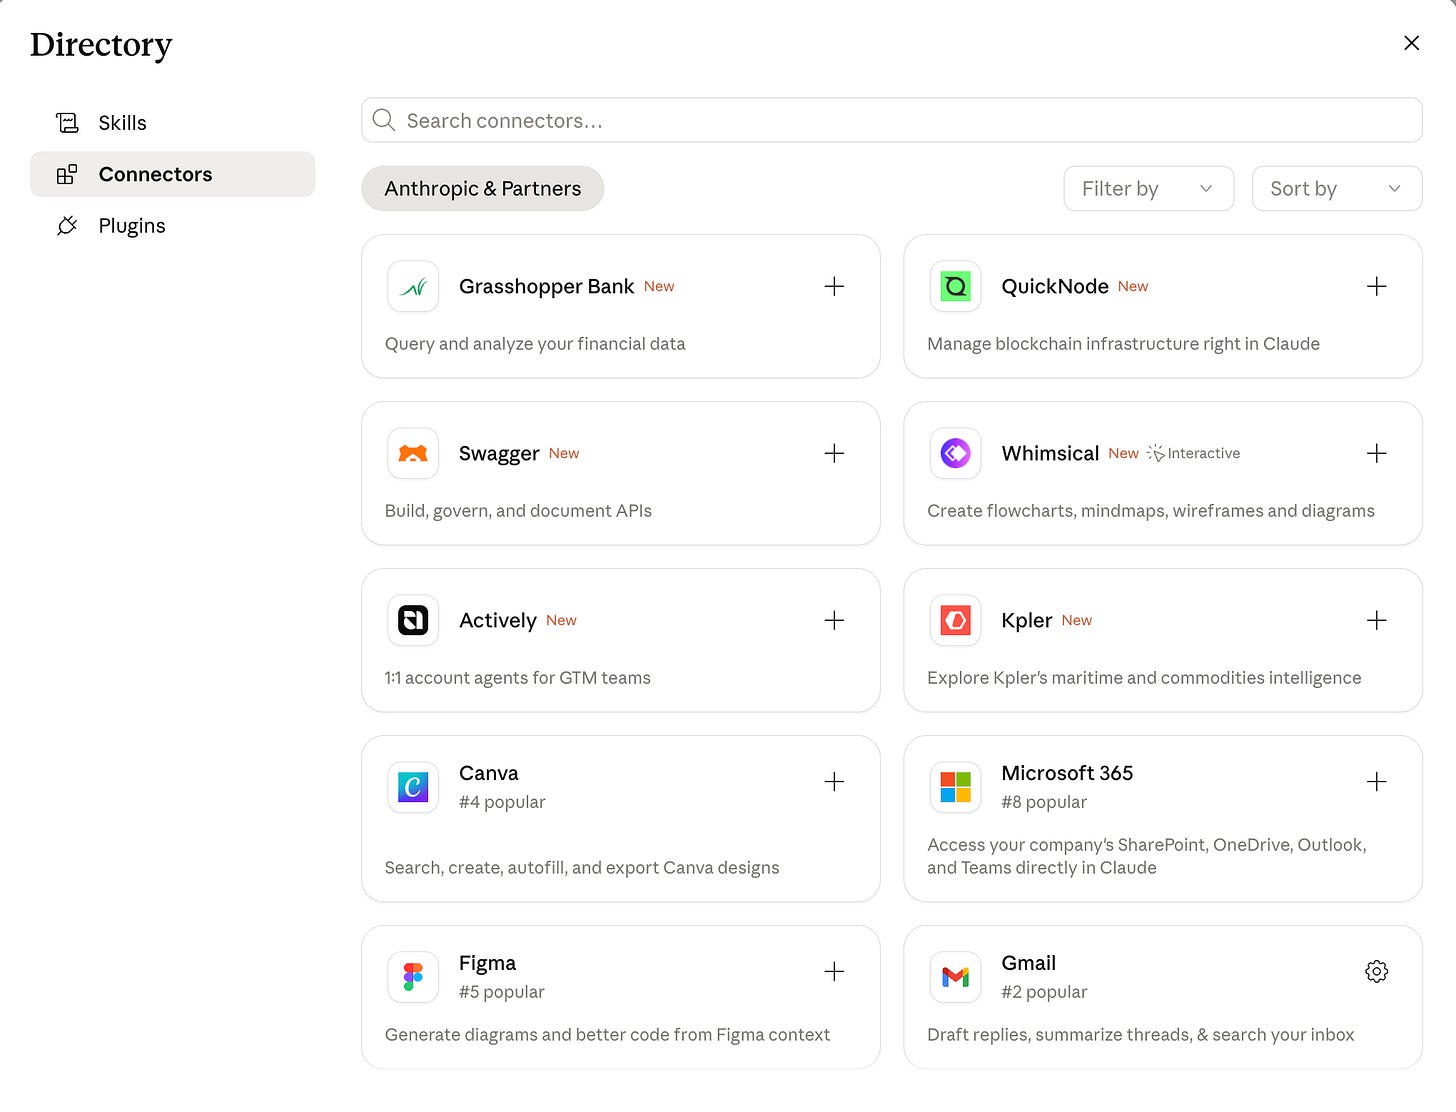Click 'Draft replies, summarize threads' description

(x=1140, y=1035)
